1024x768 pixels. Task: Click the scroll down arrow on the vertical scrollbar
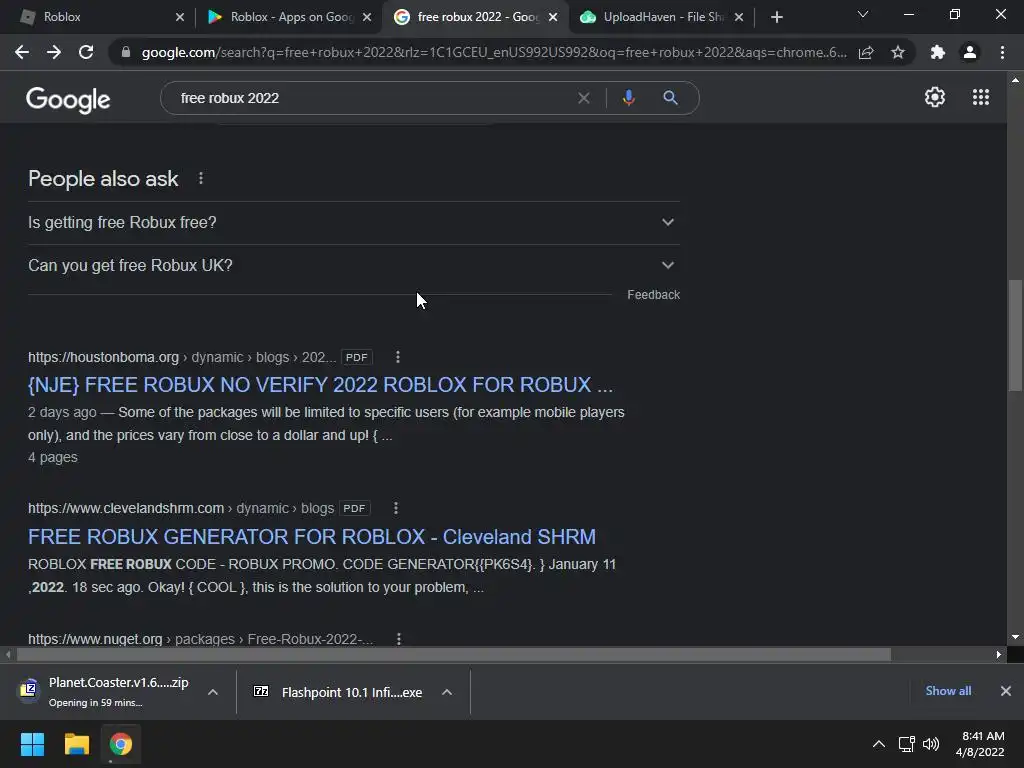click(x=1015, y=637)
